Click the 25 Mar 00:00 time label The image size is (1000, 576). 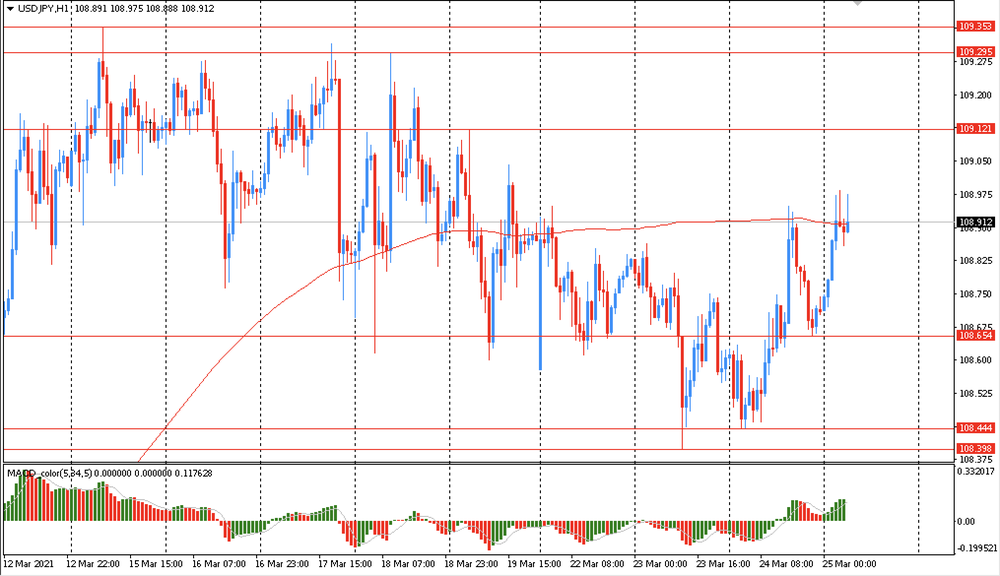(849, 564)
